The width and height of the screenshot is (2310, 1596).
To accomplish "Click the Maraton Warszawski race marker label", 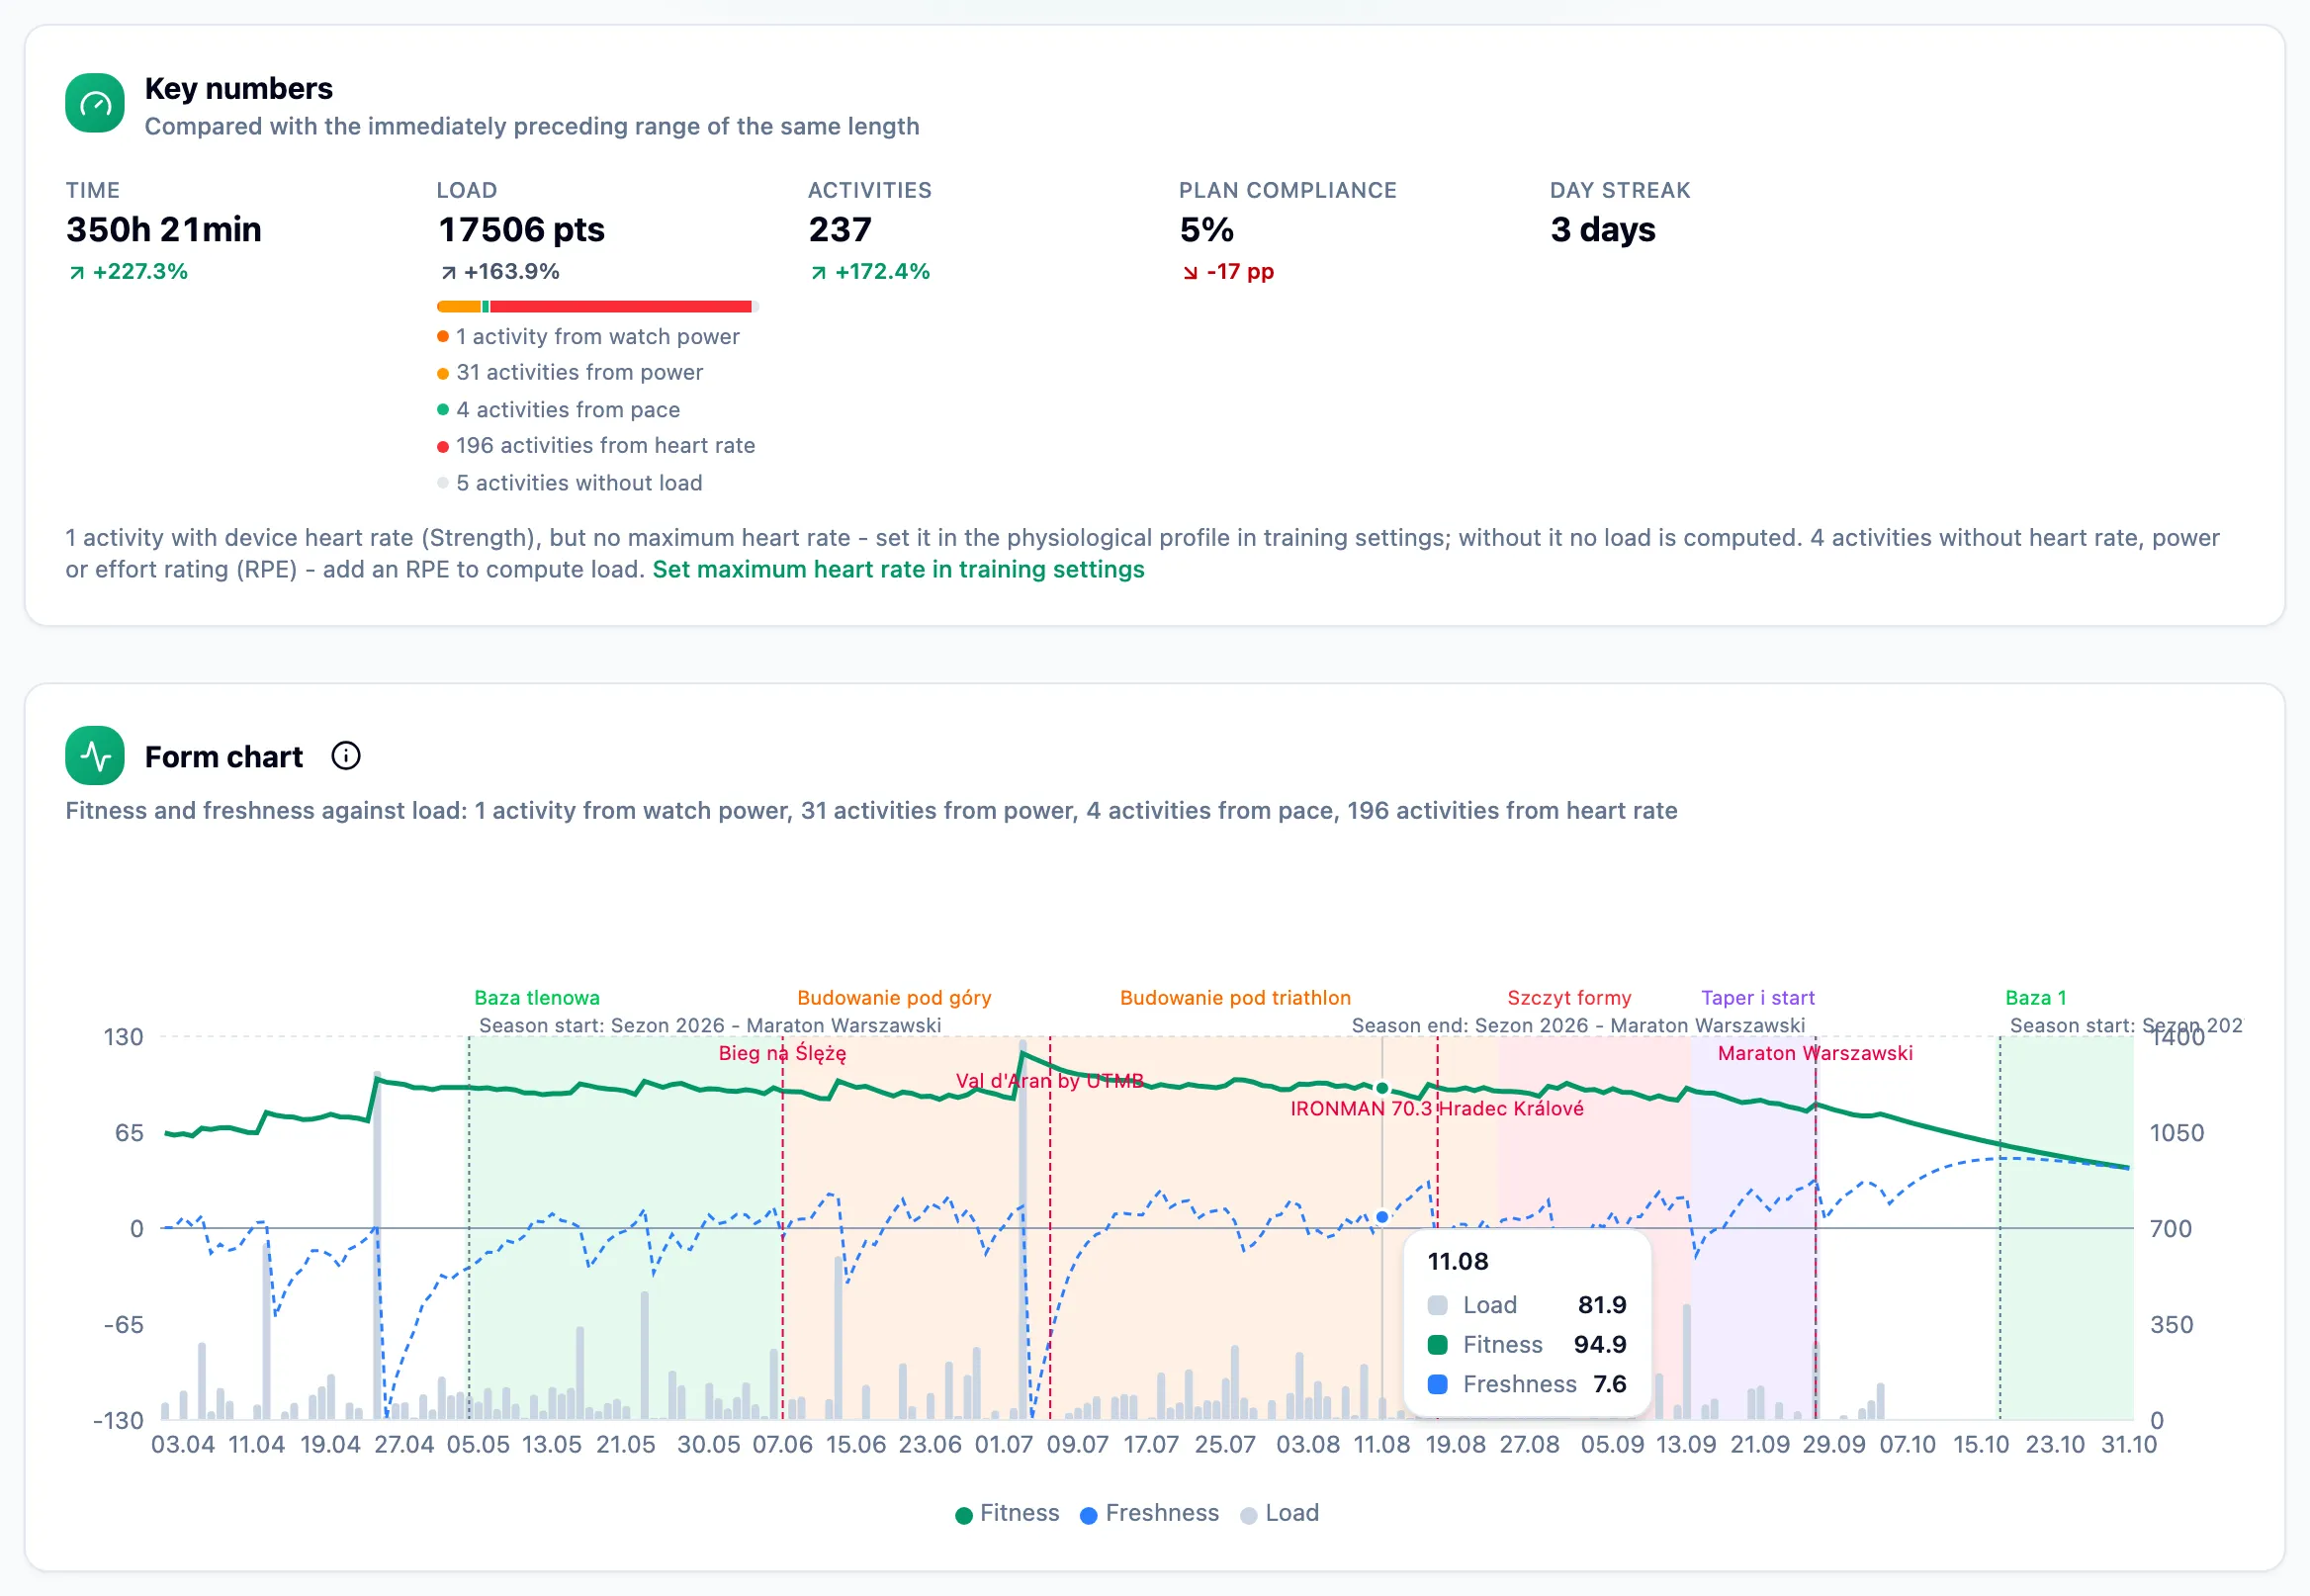I will [x=1815, y=1053].
